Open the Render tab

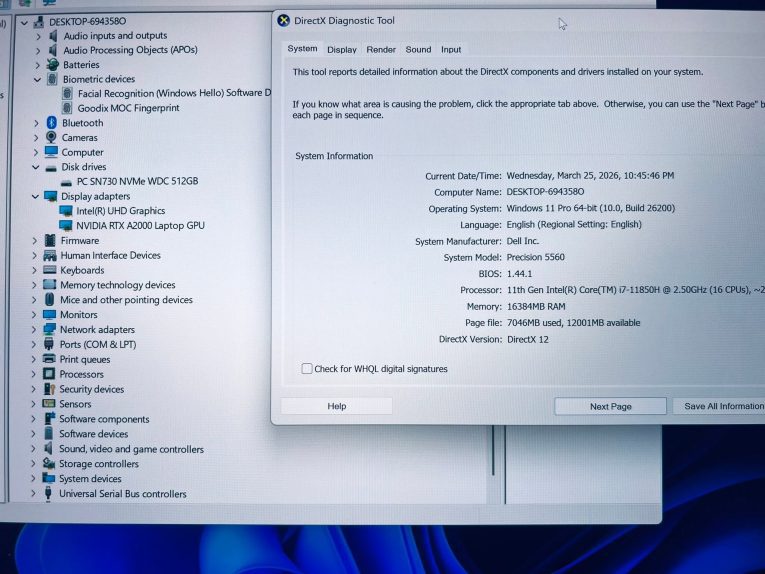coord(381,50)
